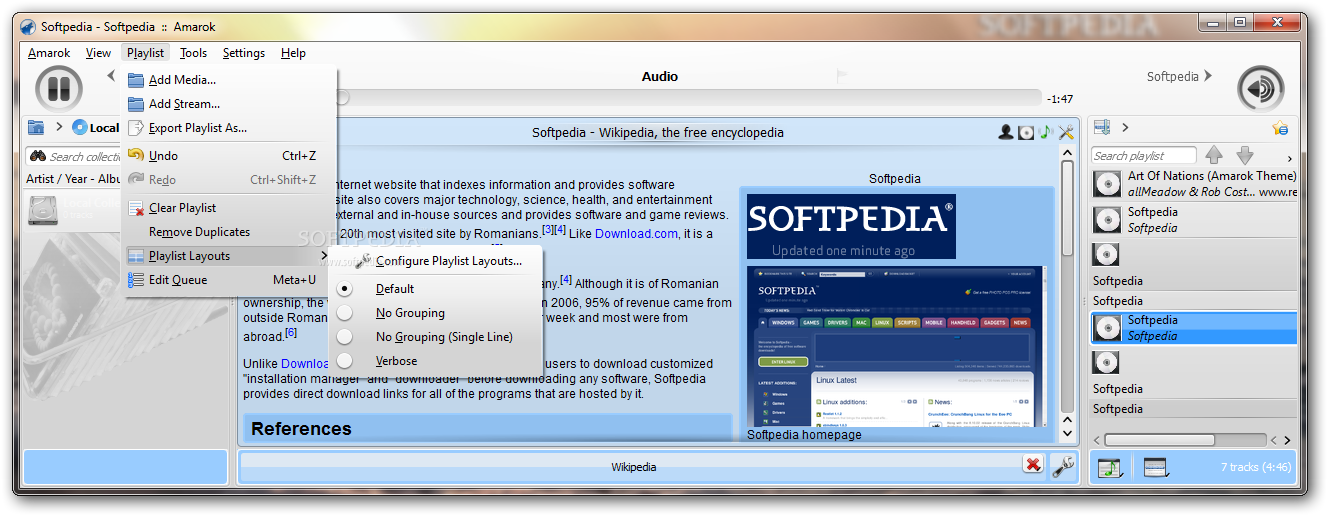Click the track progression music-note icon
Image resolution: width=1328 pixels, height=516 pixels.
click(x=1109, y=467)
